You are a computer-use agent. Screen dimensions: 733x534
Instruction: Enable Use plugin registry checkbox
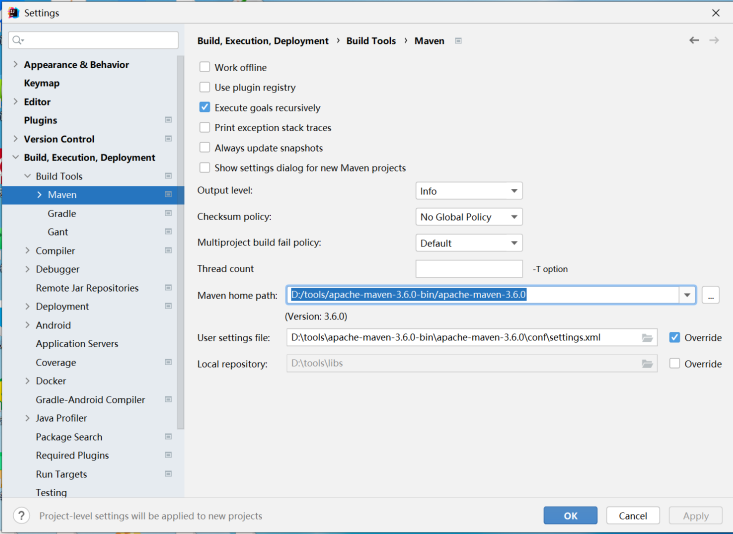(x=205, y=87)
